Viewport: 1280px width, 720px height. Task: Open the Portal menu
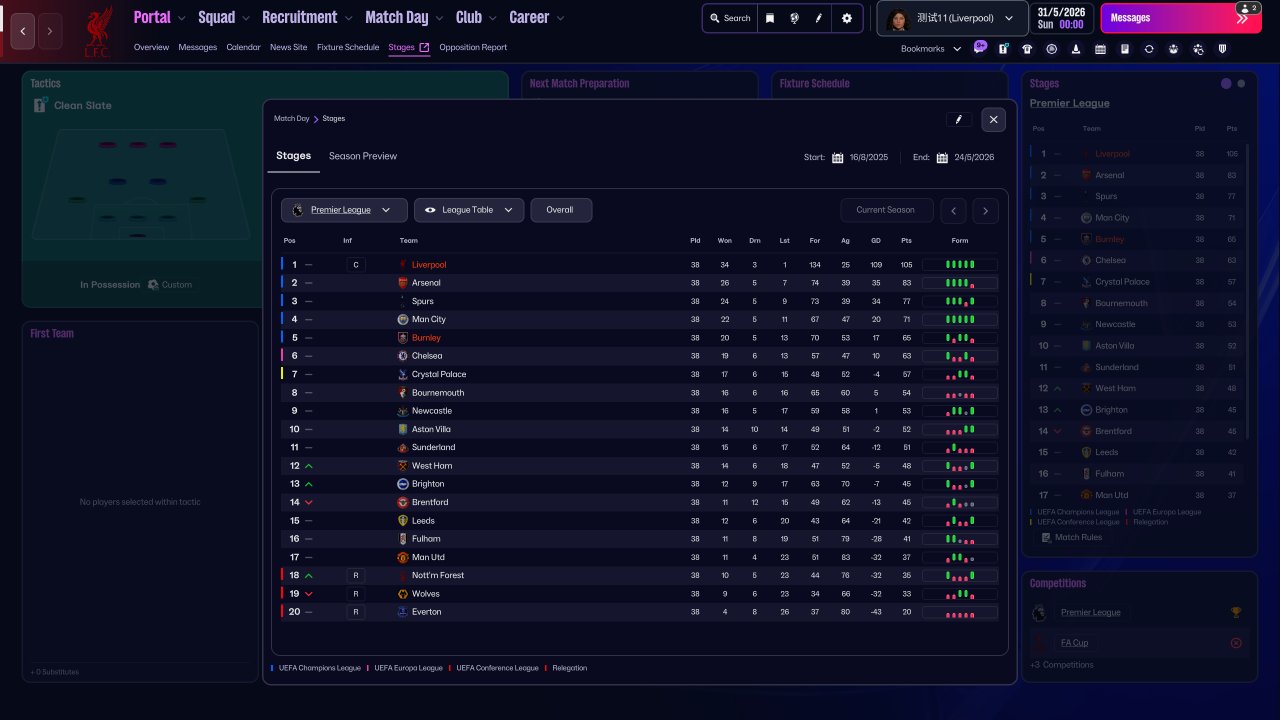point(160,17)
